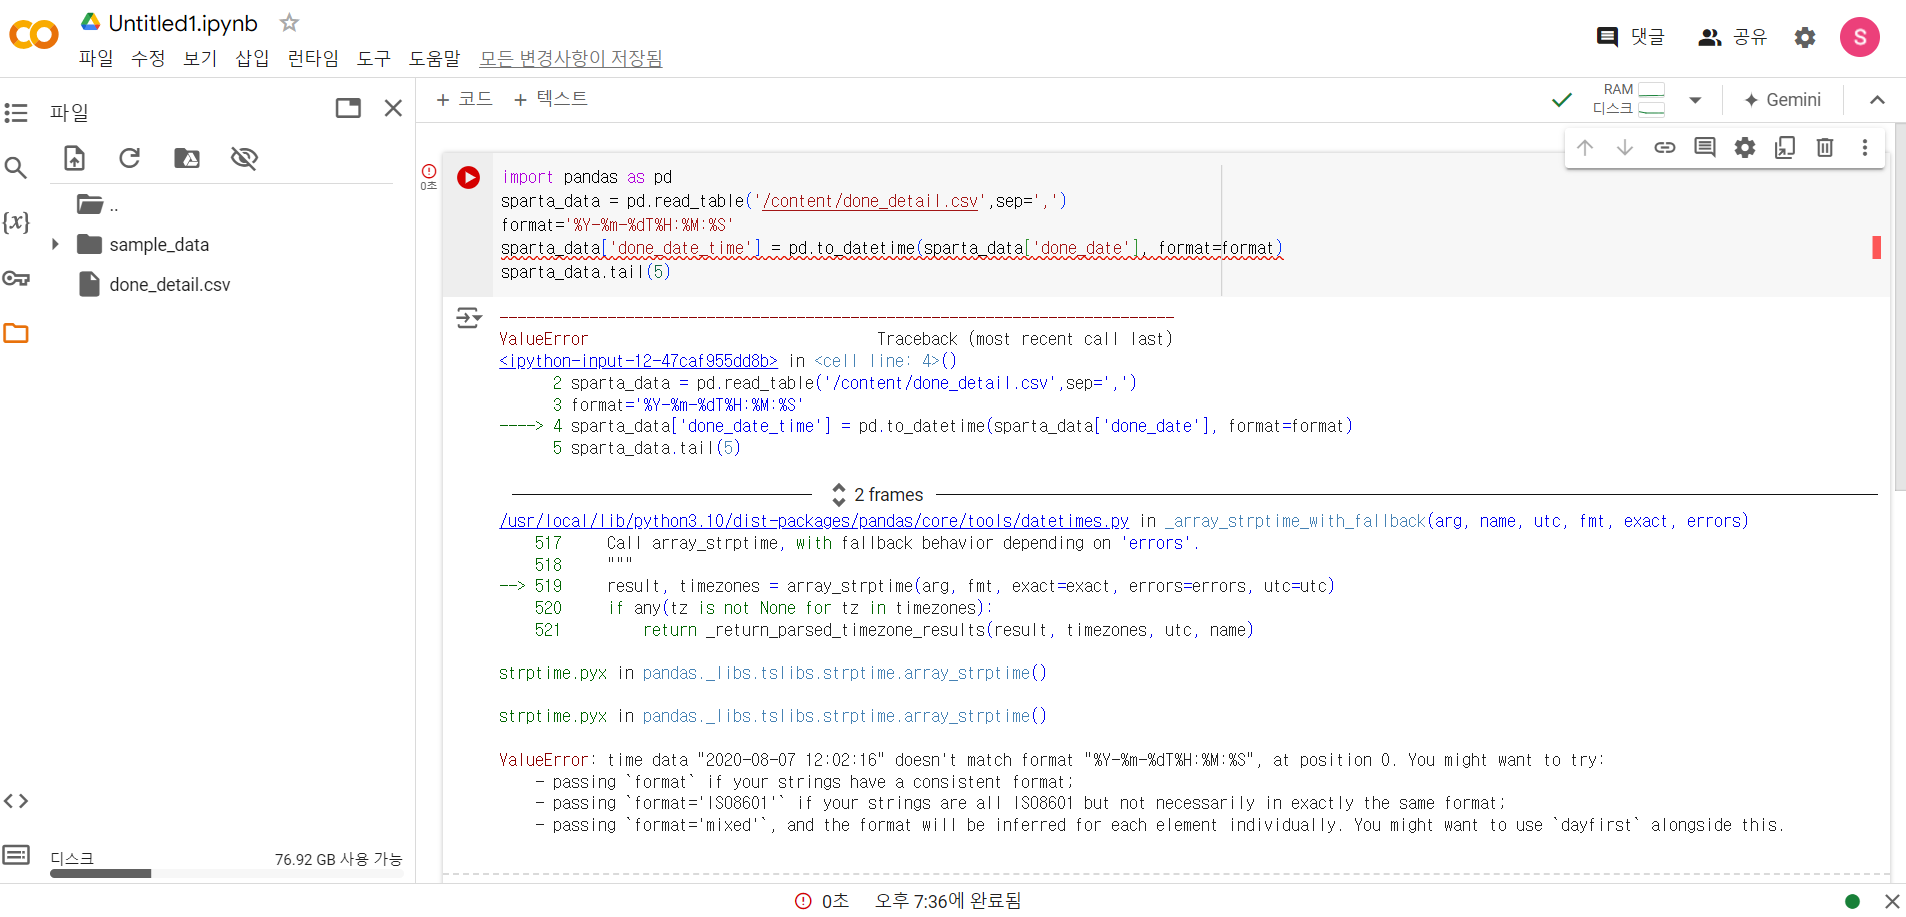Viewport: 1906px width, 917px height.
Task: Open notebook settings gear in header
Action: [x=1805, y=37]
